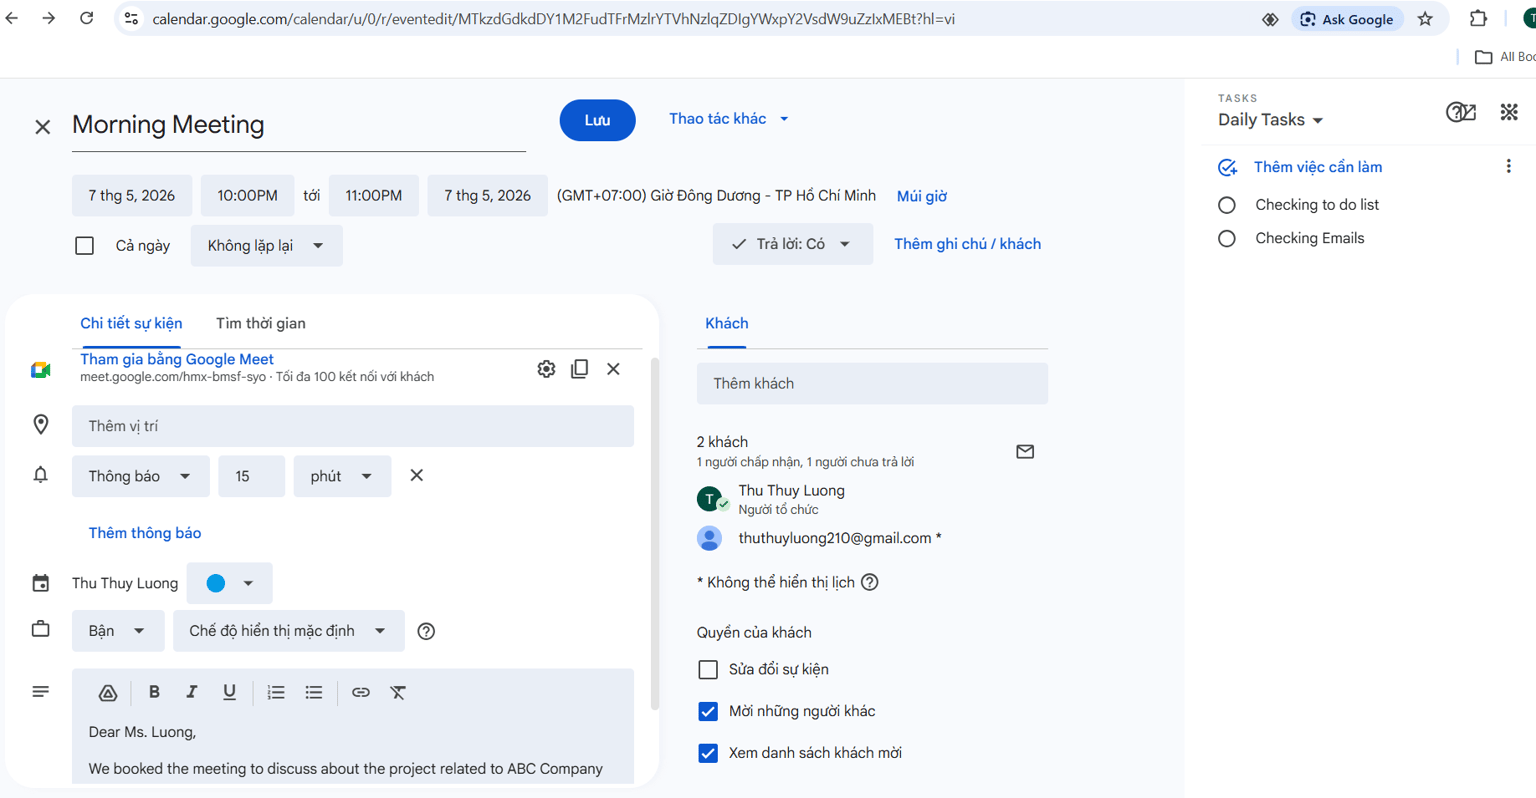Remove the 15 minute notification
This screenshot has width=1536, height=798.
[417, 476]
